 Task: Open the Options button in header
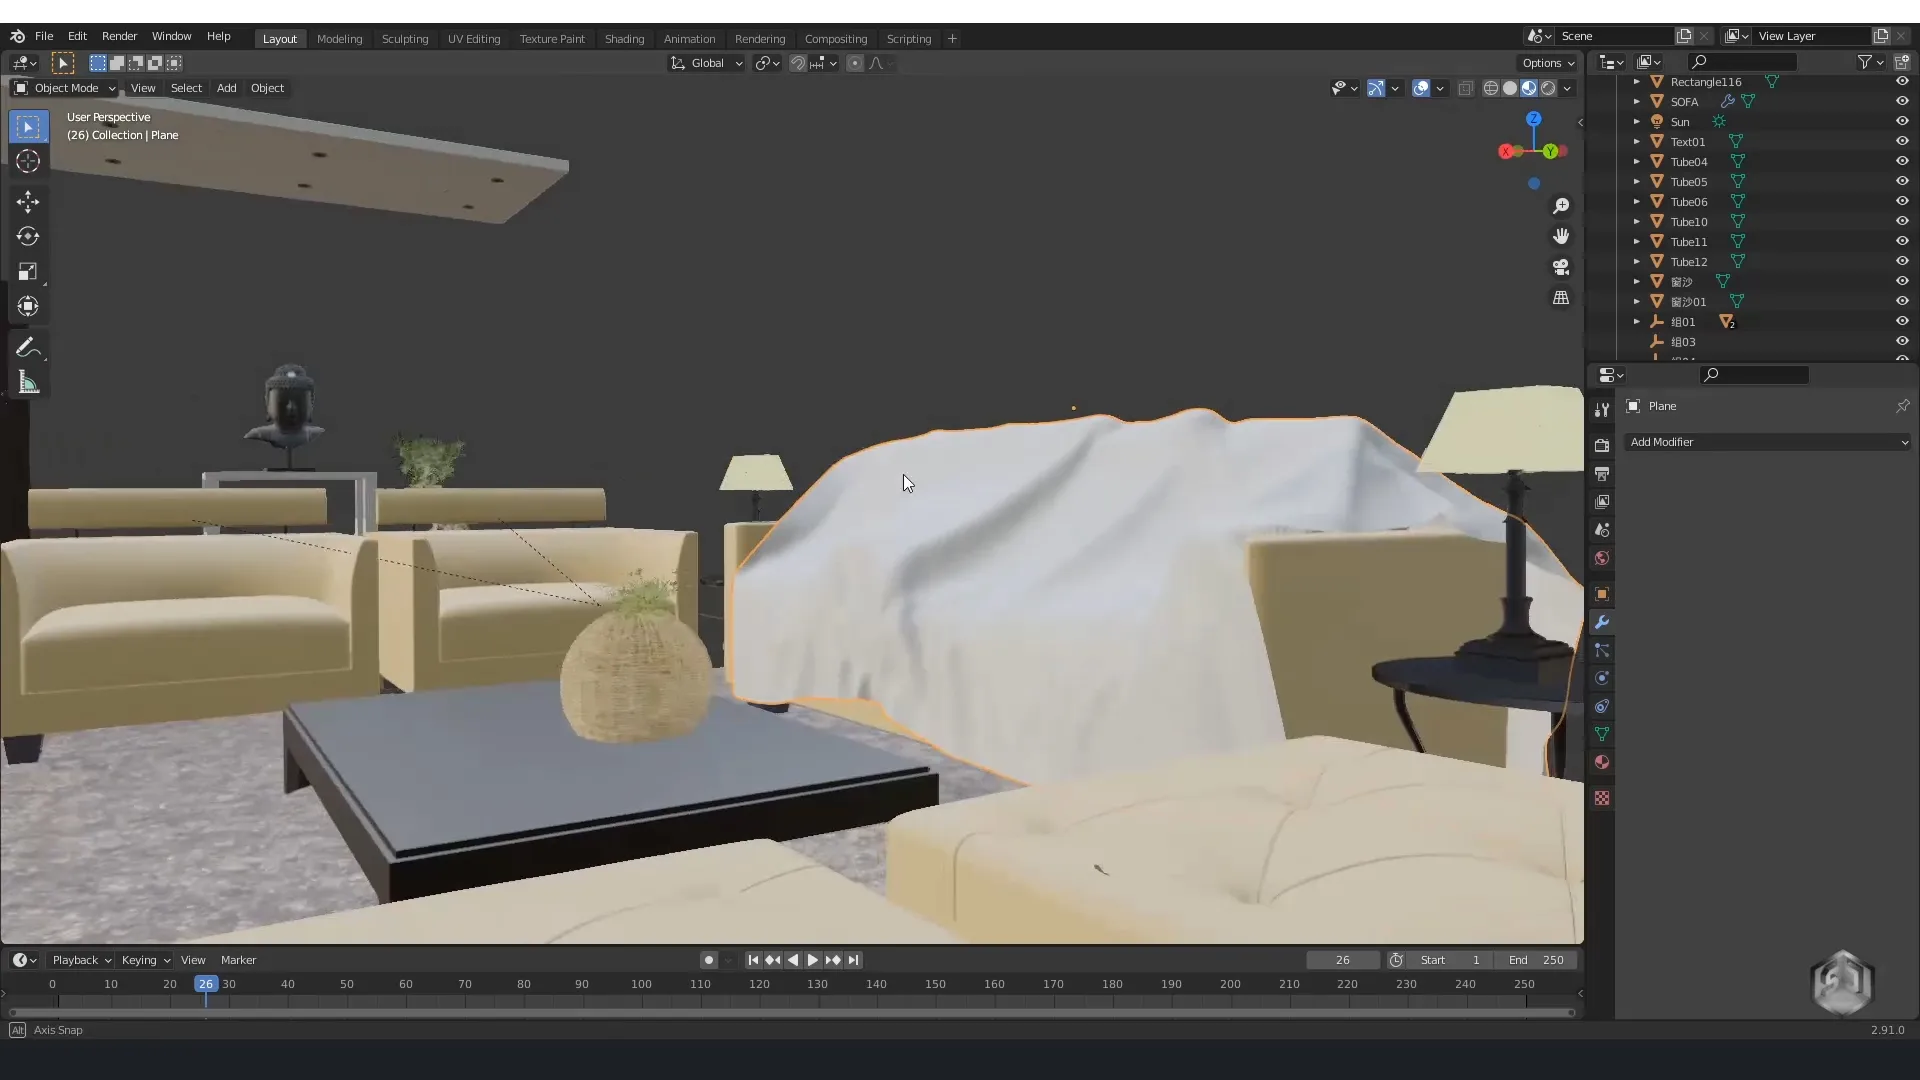[1547, 63]
